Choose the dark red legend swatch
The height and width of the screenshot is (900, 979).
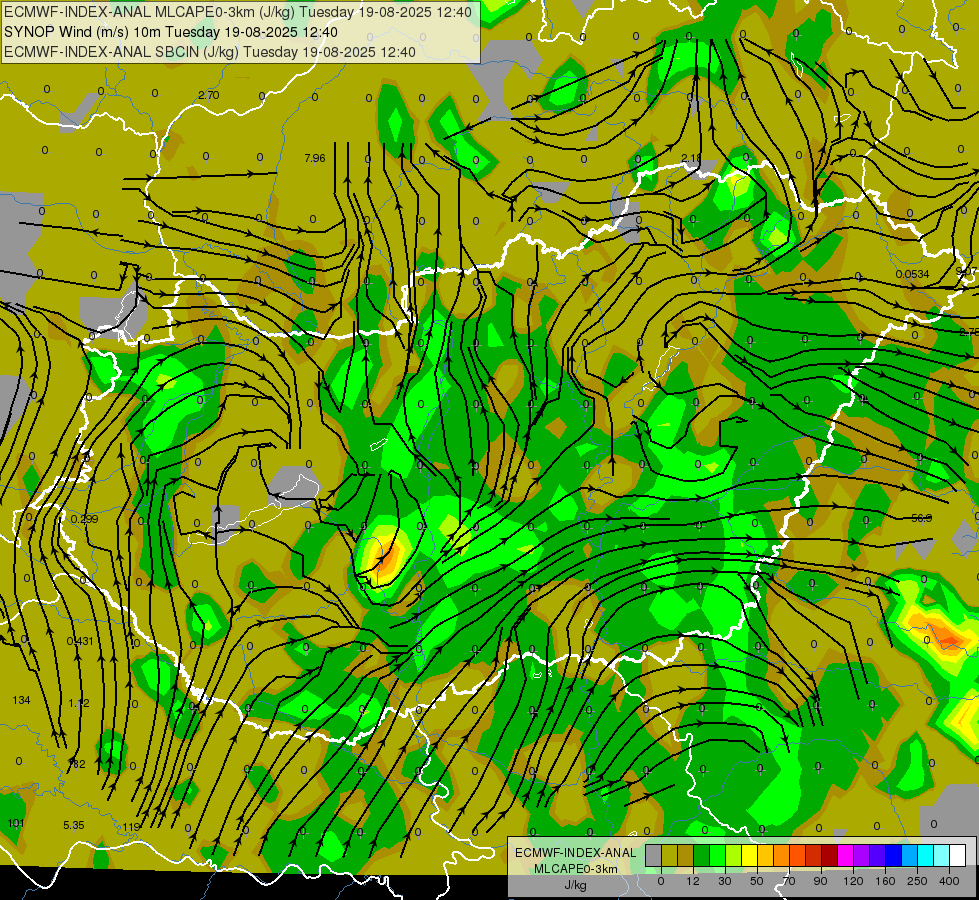pyautogui.click(x=830, y=855)
